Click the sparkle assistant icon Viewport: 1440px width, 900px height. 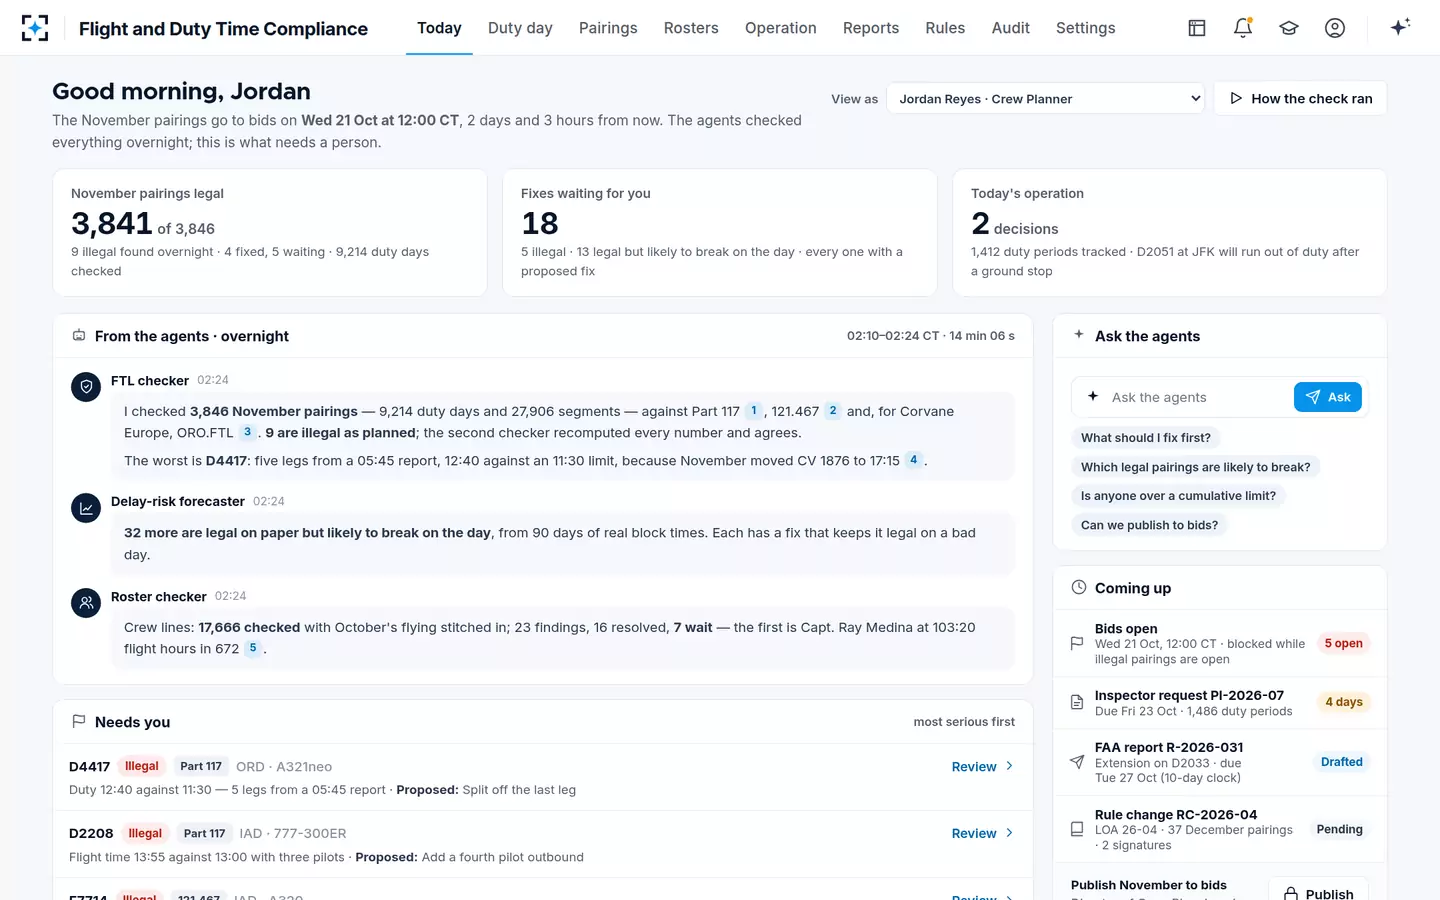click(x=1400, y=27)
